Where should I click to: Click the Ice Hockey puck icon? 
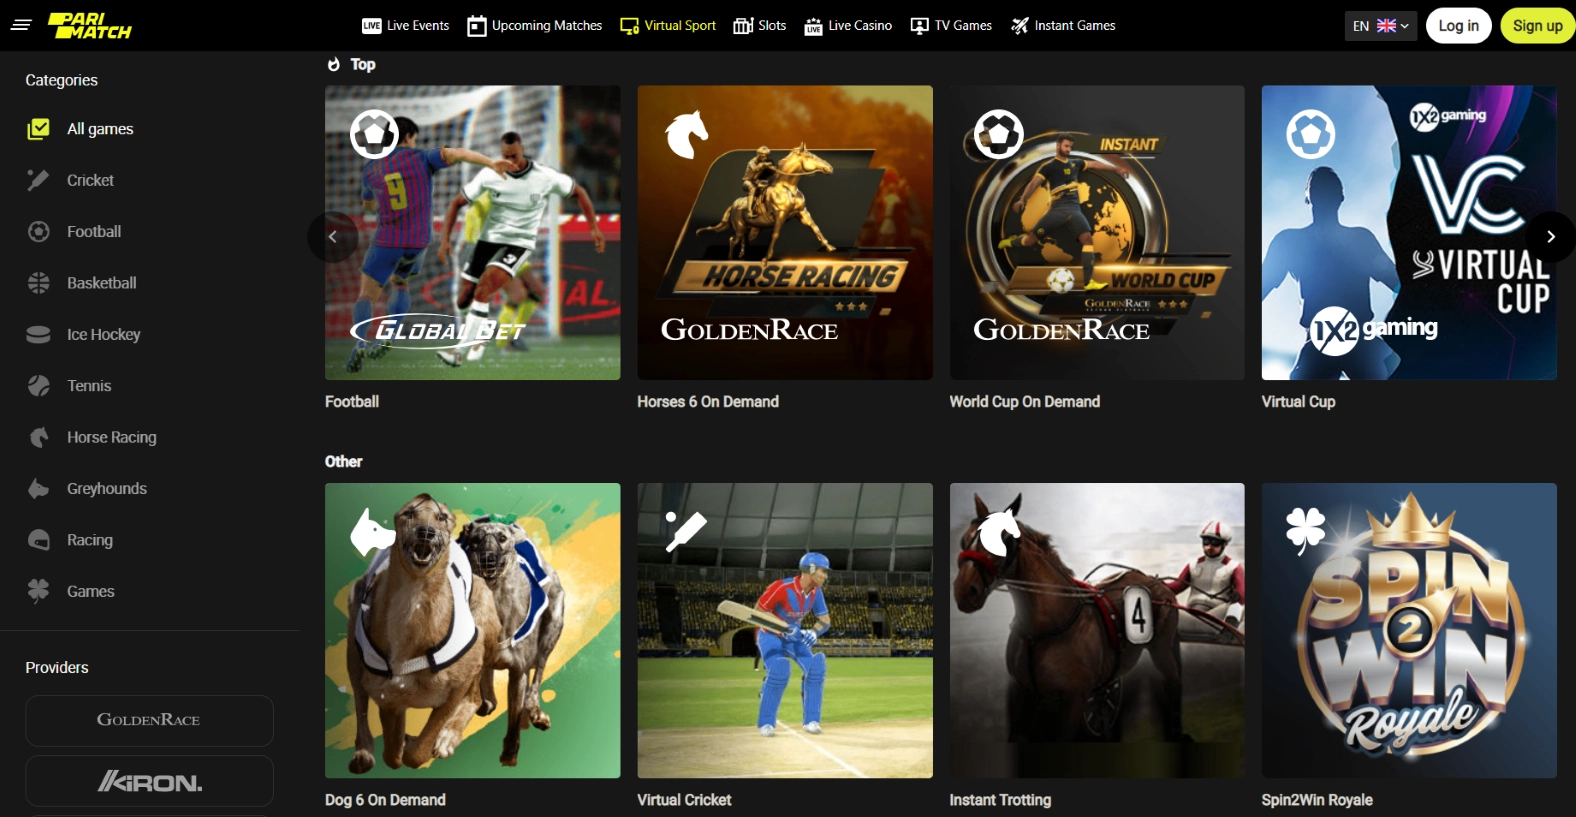(38, 334)
